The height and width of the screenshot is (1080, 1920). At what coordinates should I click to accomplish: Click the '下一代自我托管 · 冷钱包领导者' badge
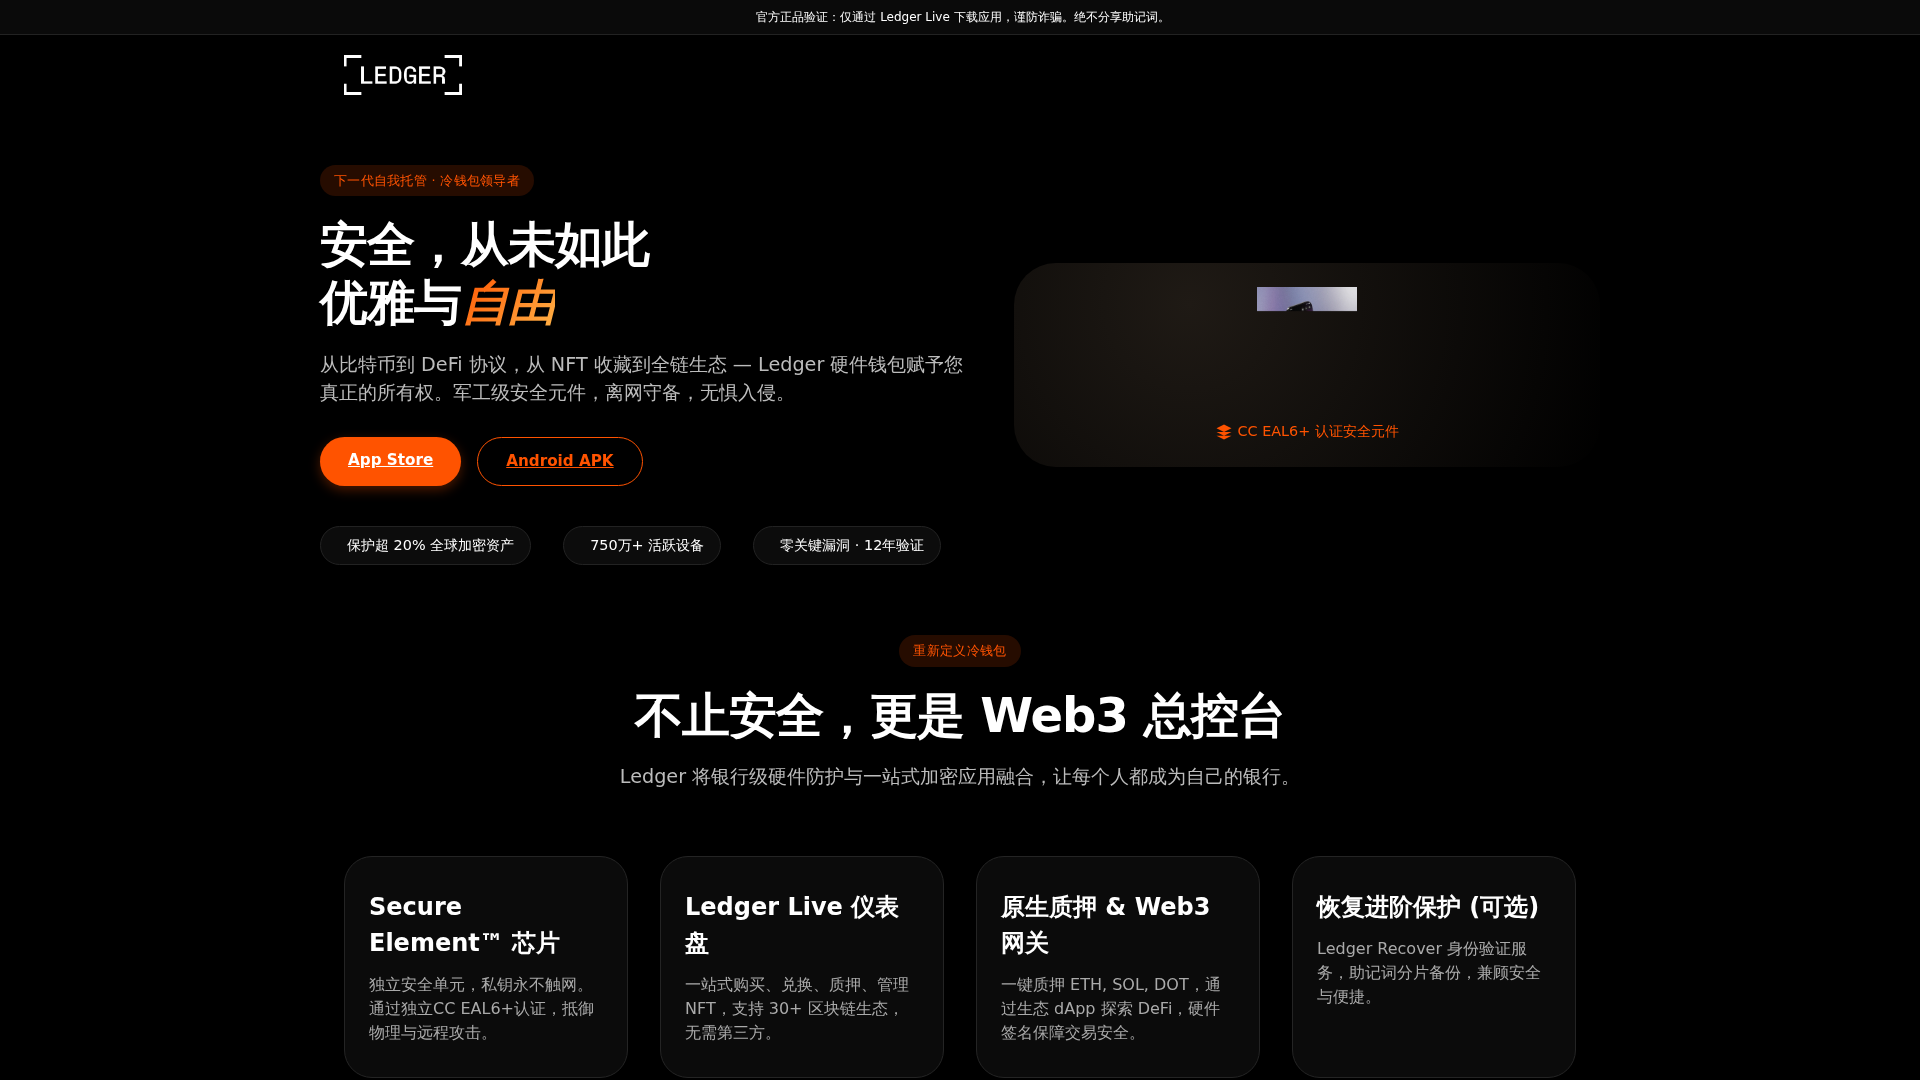[427, 181]
